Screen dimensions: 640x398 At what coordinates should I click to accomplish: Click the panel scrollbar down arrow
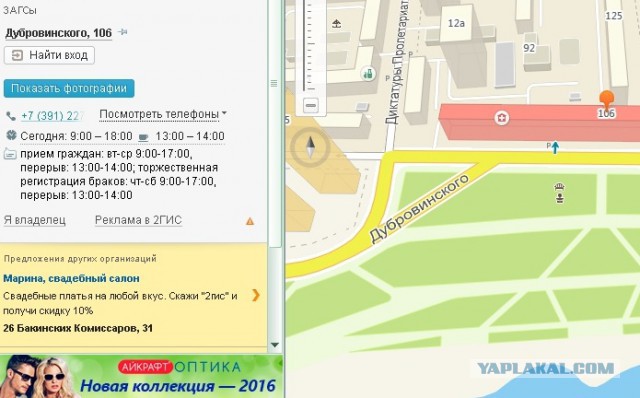tap(275, 345)
